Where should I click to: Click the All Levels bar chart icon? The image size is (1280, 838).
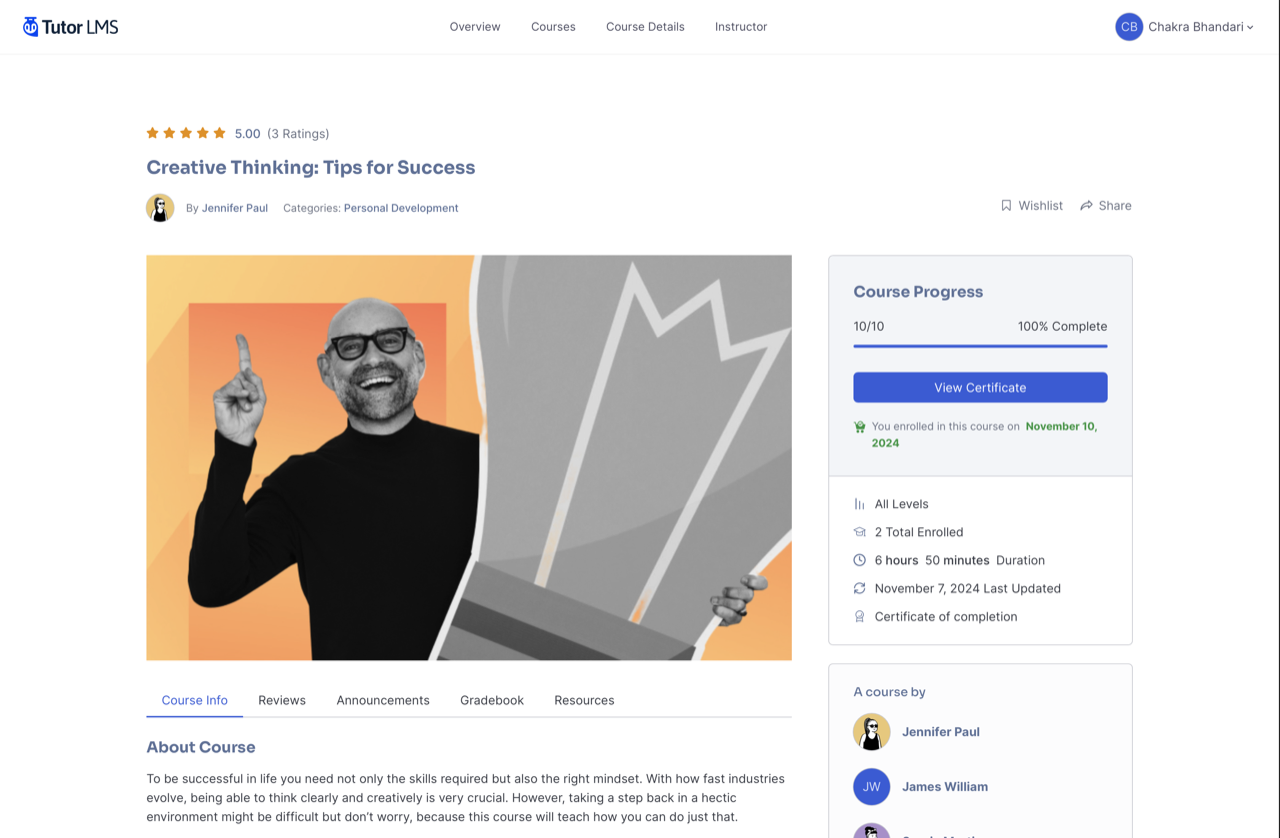point(859,504)
